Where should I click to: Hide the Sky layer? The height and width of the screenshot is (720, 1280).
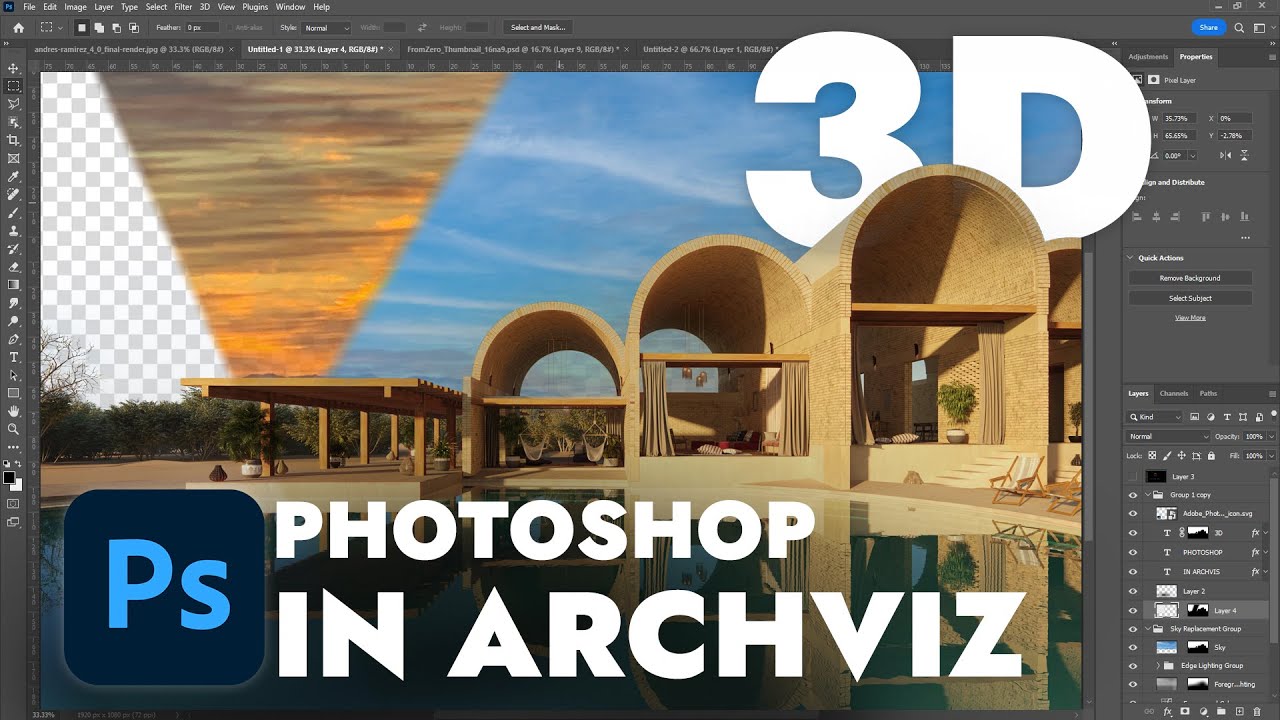pos(1133,647)
